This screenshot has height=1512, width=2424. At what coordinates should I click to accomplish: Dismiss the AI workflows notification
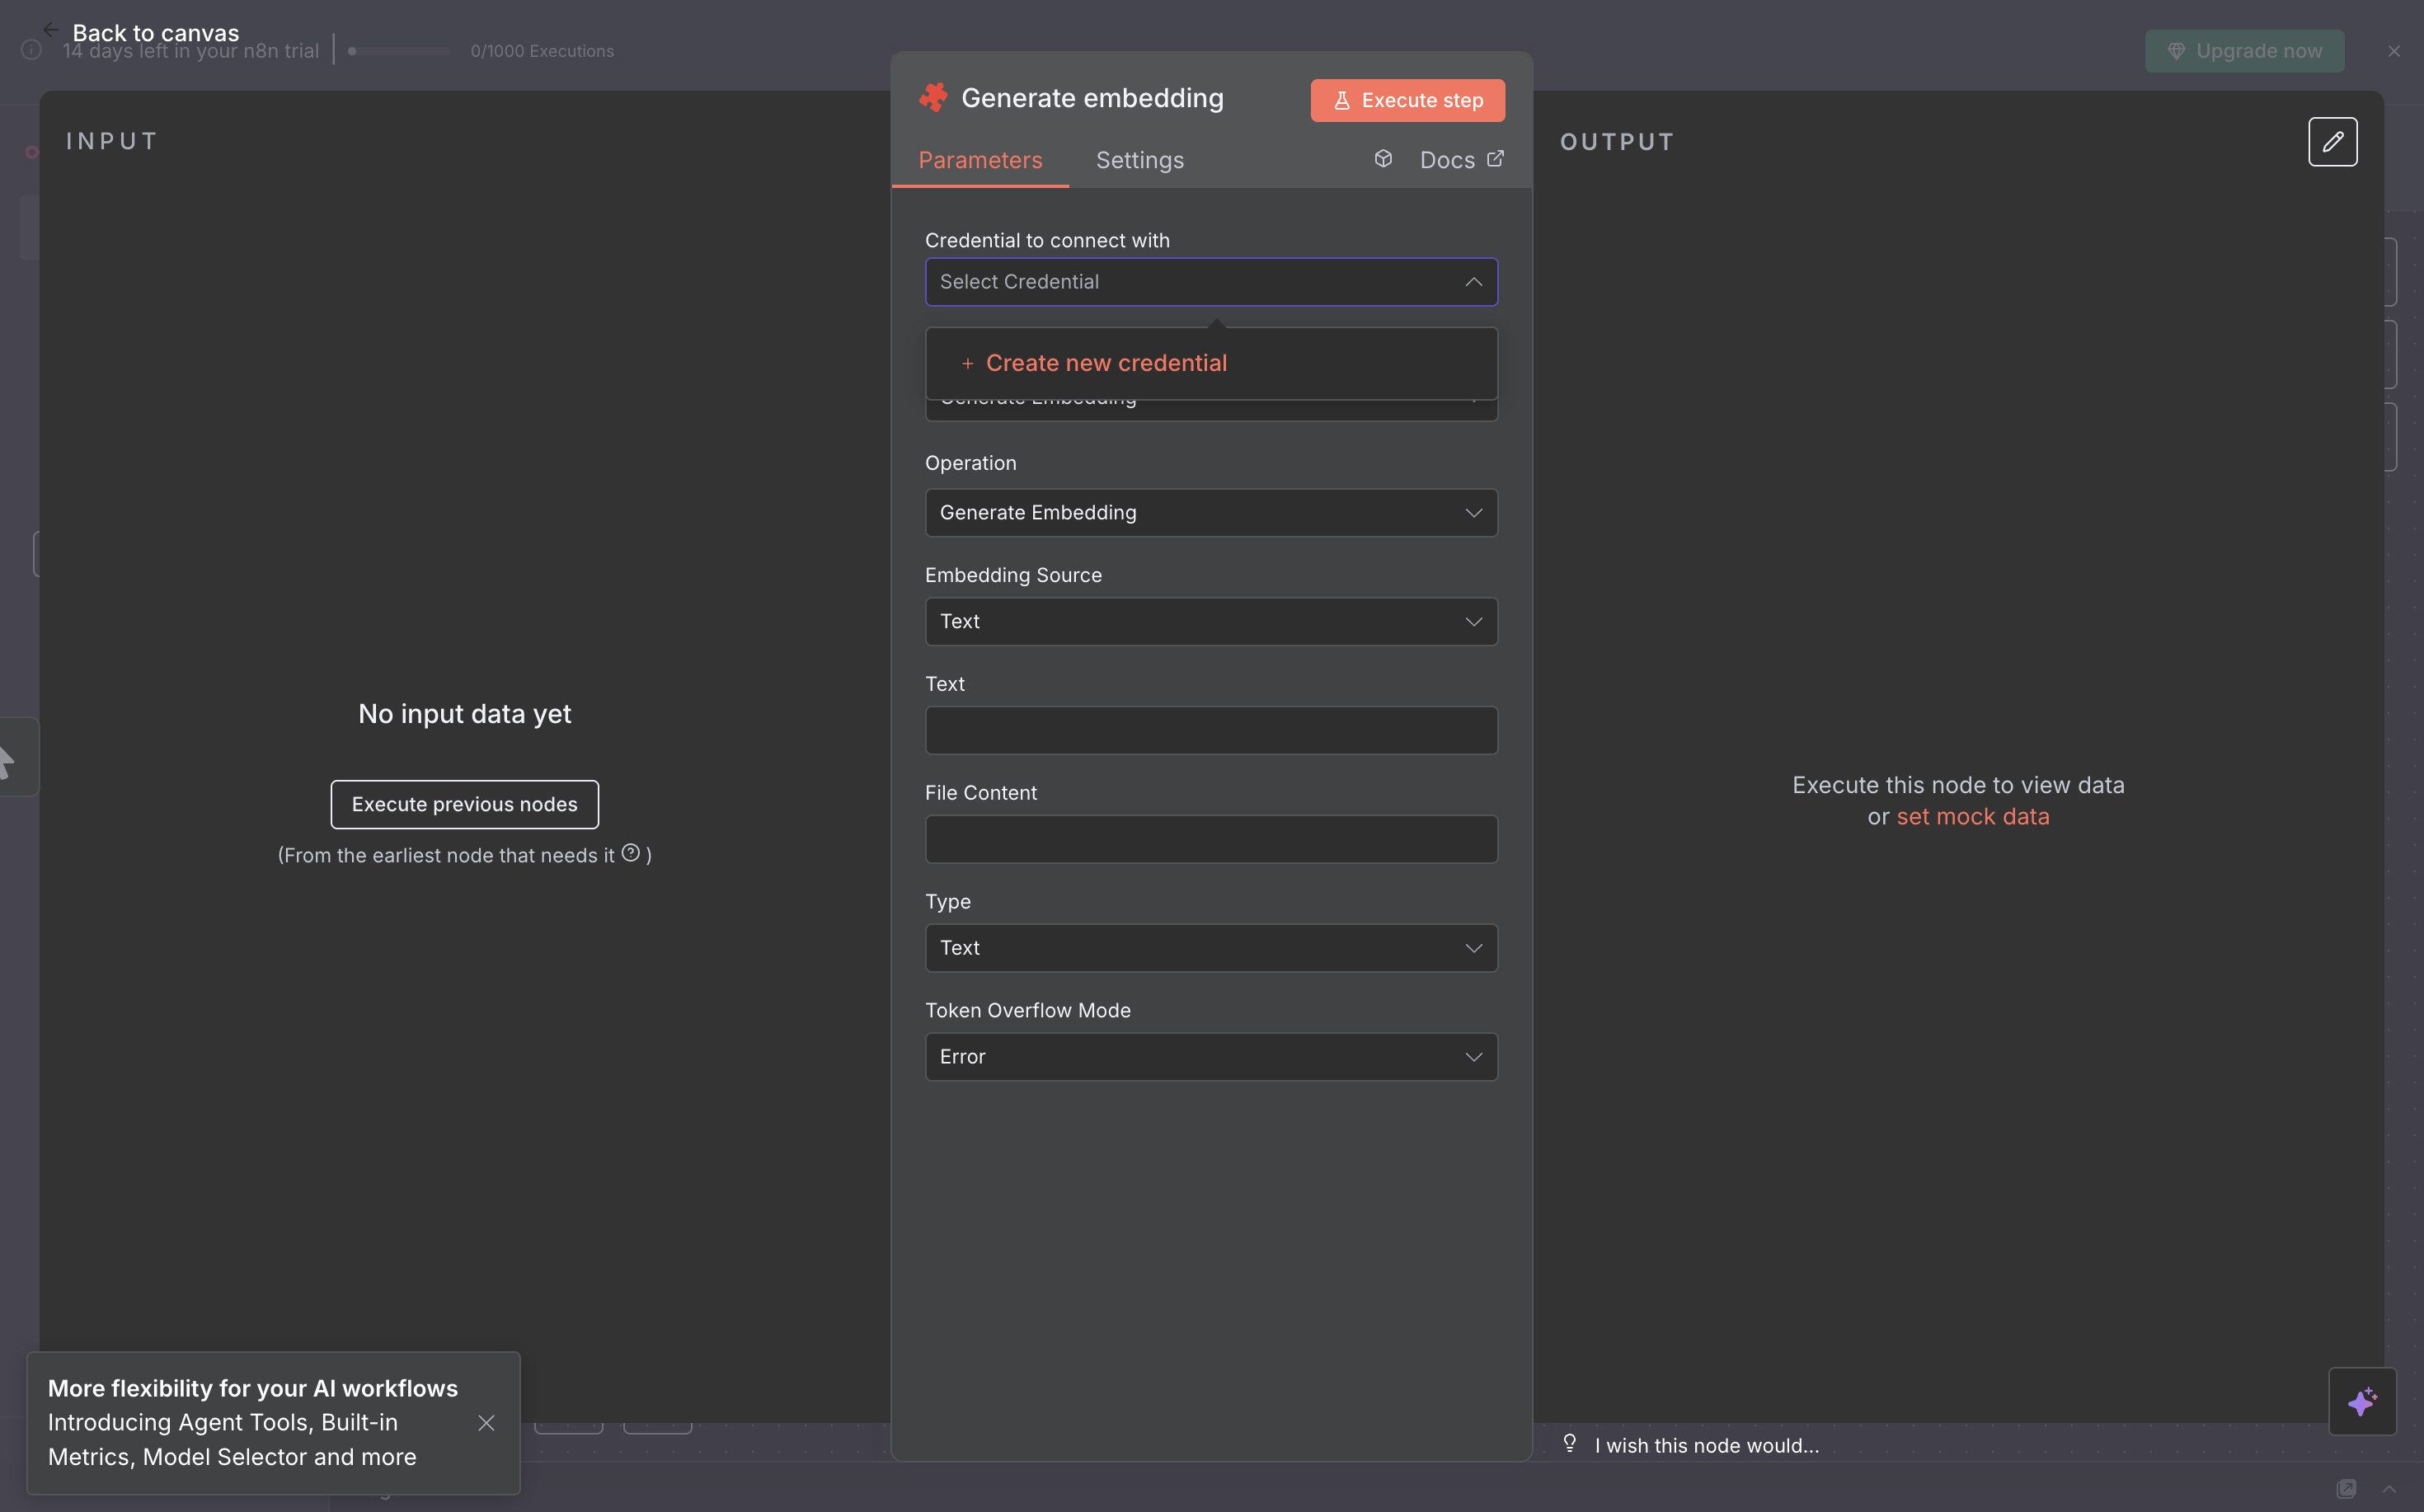coord(486,1422)
